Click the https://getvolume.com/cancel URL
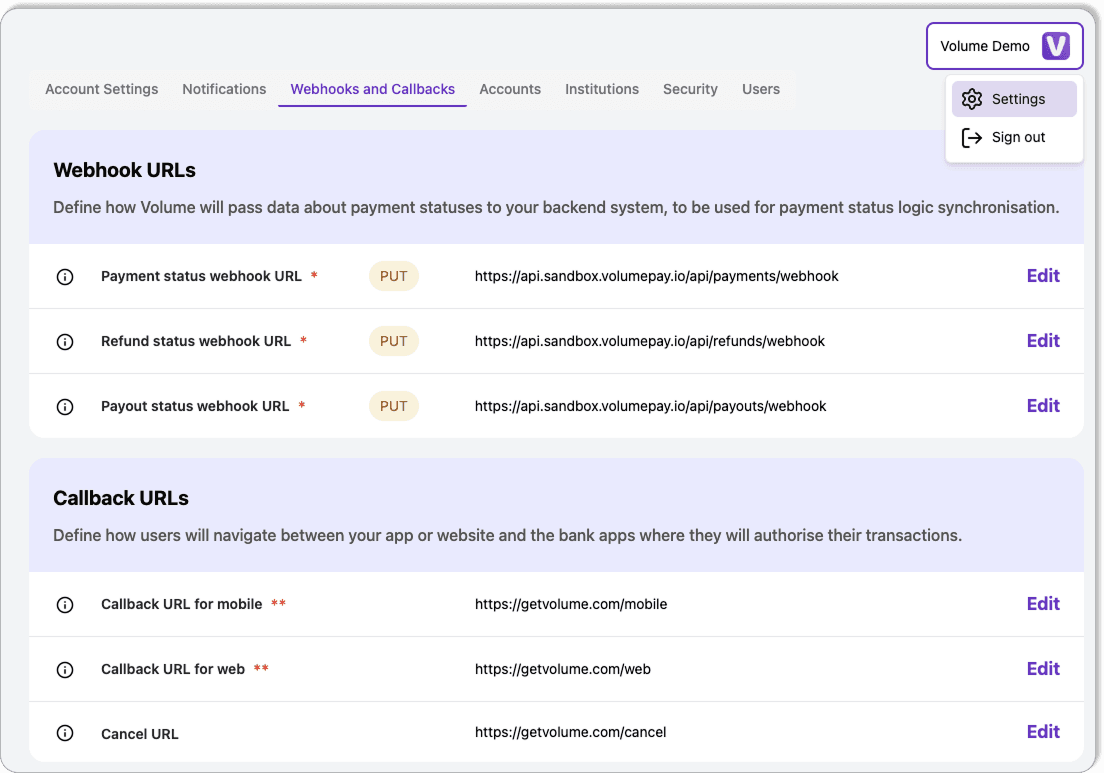Viewport: 1104px width, 773px height. pos(570,732)
